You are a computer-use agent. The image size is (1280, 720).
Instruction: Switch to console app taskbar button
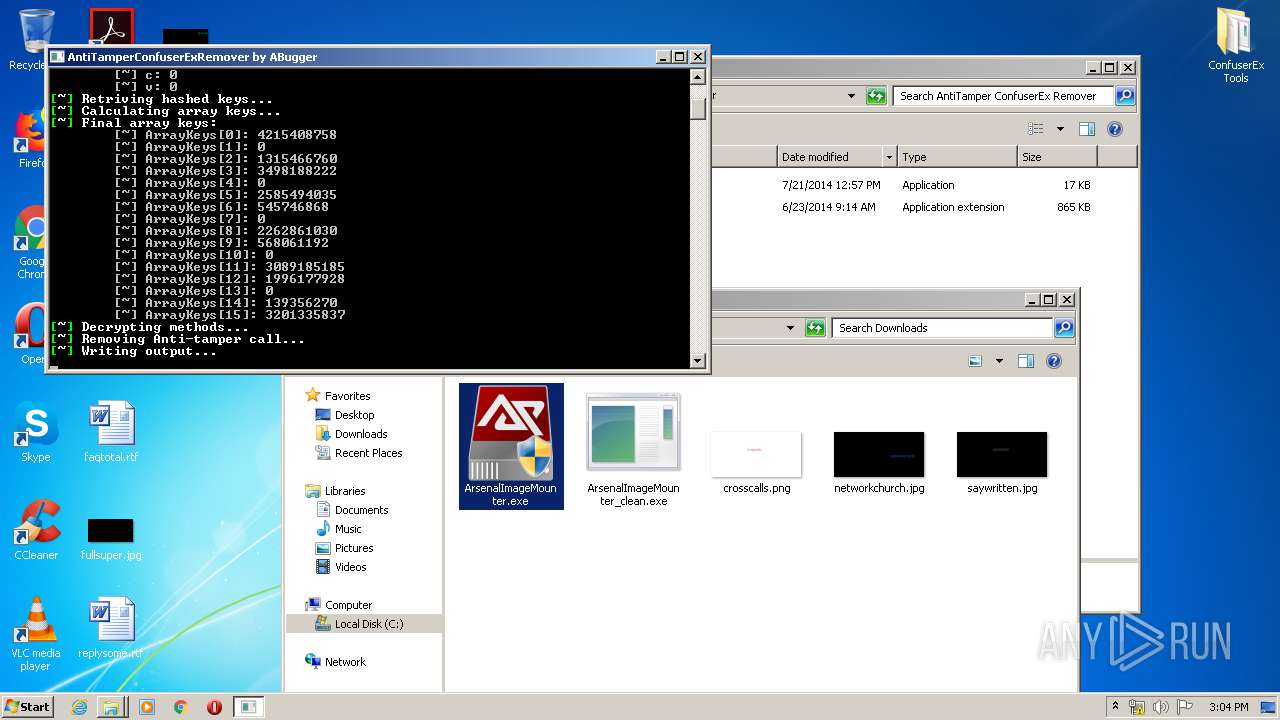click(x=248, y=707)
